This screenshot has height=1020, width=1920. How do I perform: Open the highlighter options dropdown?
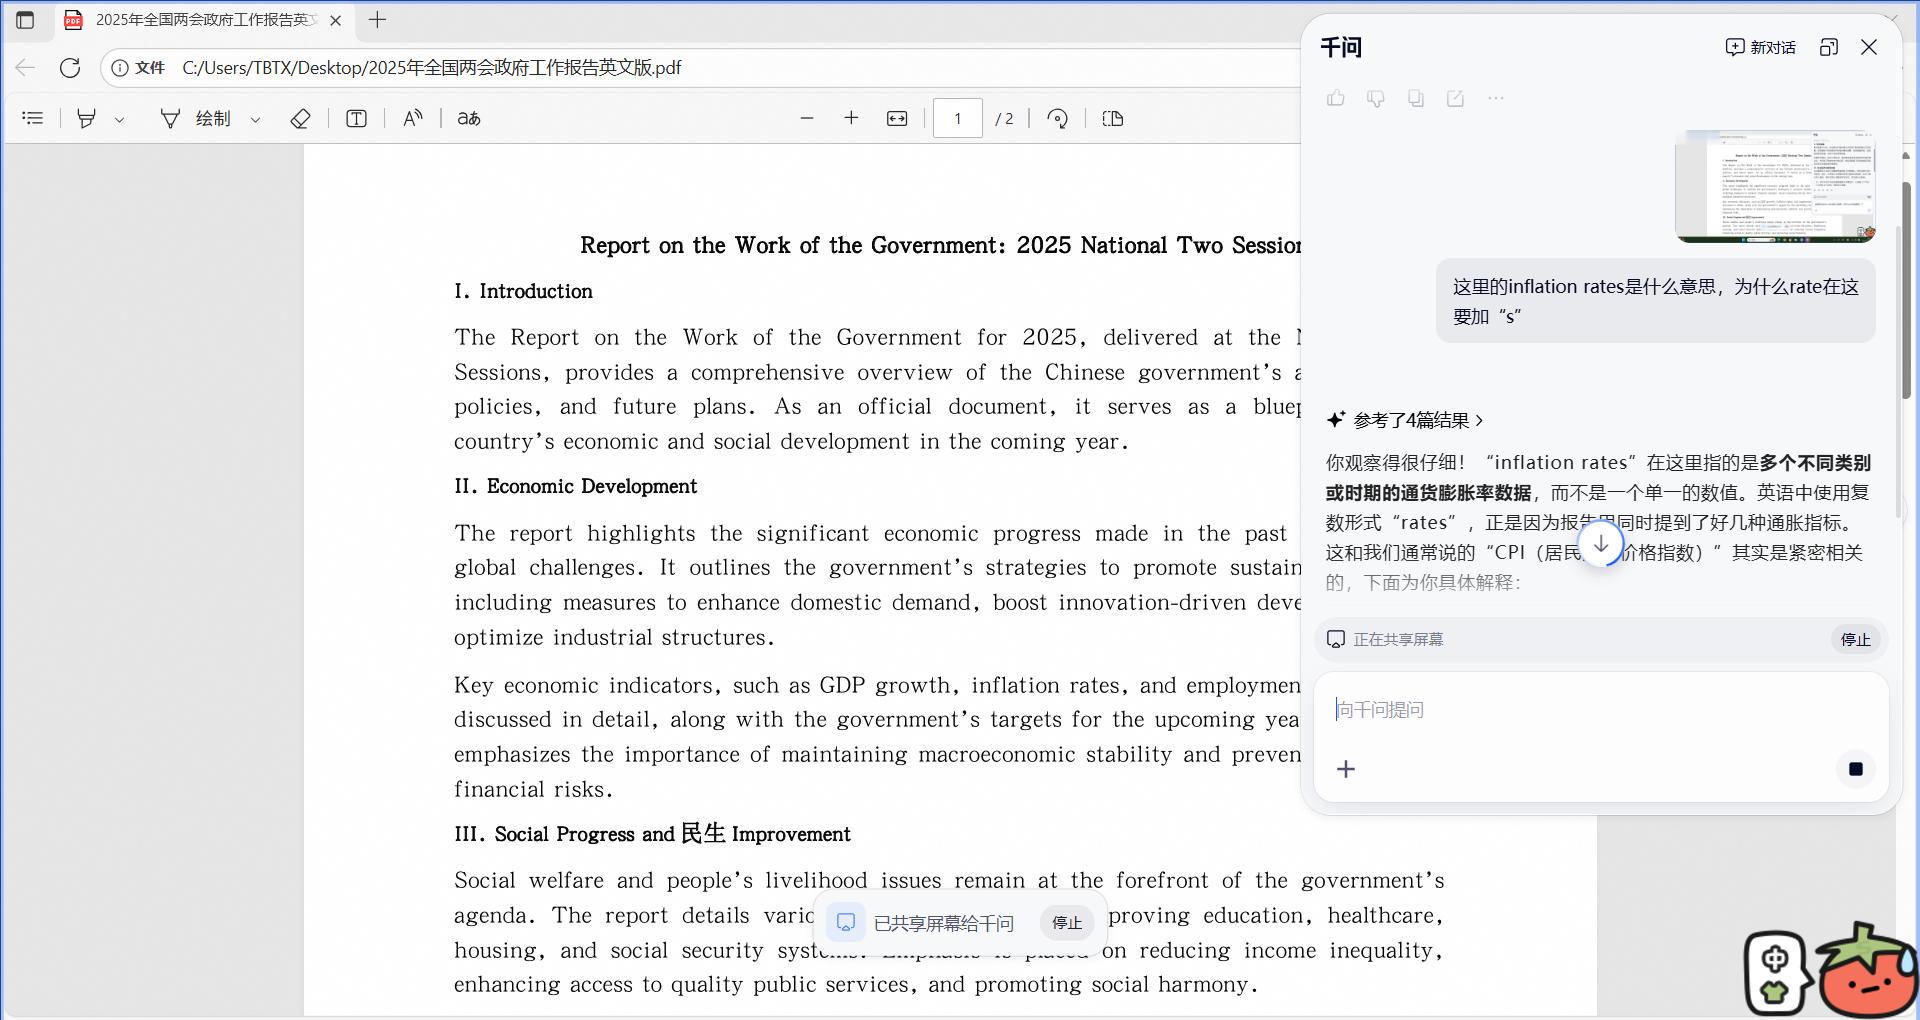pos(120,120)
